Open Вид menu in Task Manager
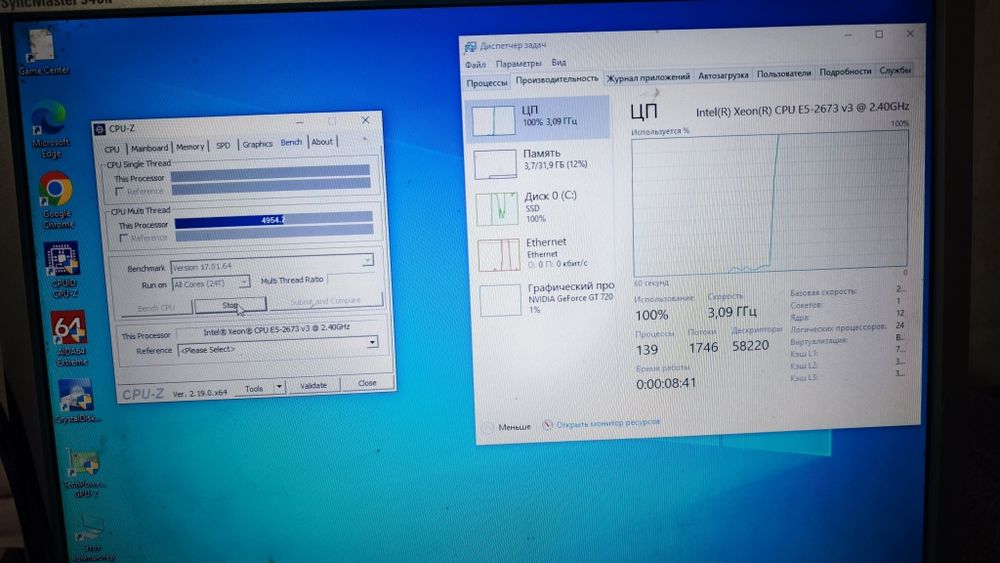Viewport: 1000px width, 563px height. point(559,62)
